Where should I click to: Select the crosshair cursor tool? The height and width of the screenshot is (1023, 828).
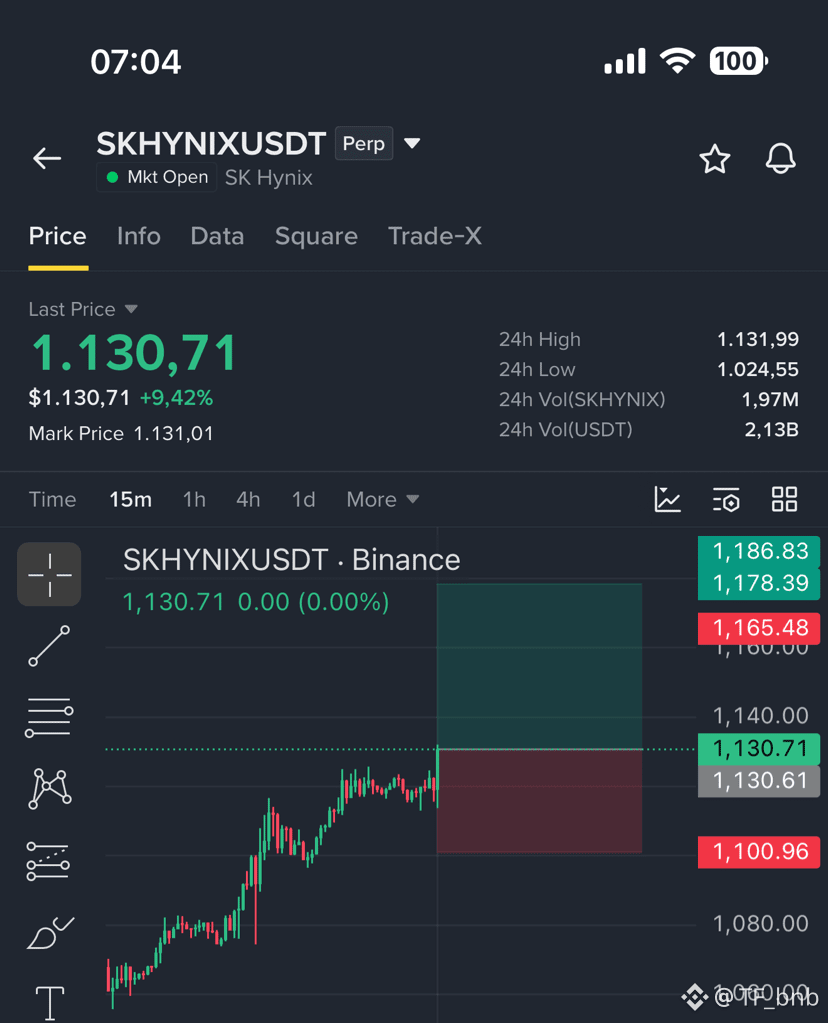click(49, 574)
